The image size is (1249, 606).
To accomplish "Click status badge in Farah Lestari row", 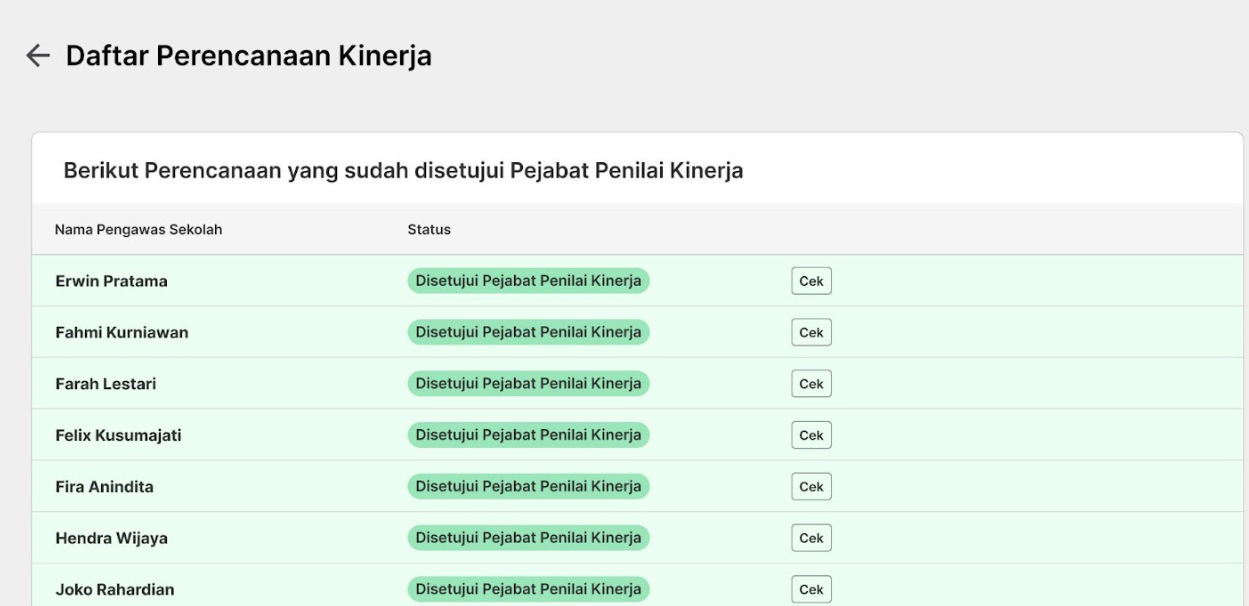I will [x=528, y=384].
